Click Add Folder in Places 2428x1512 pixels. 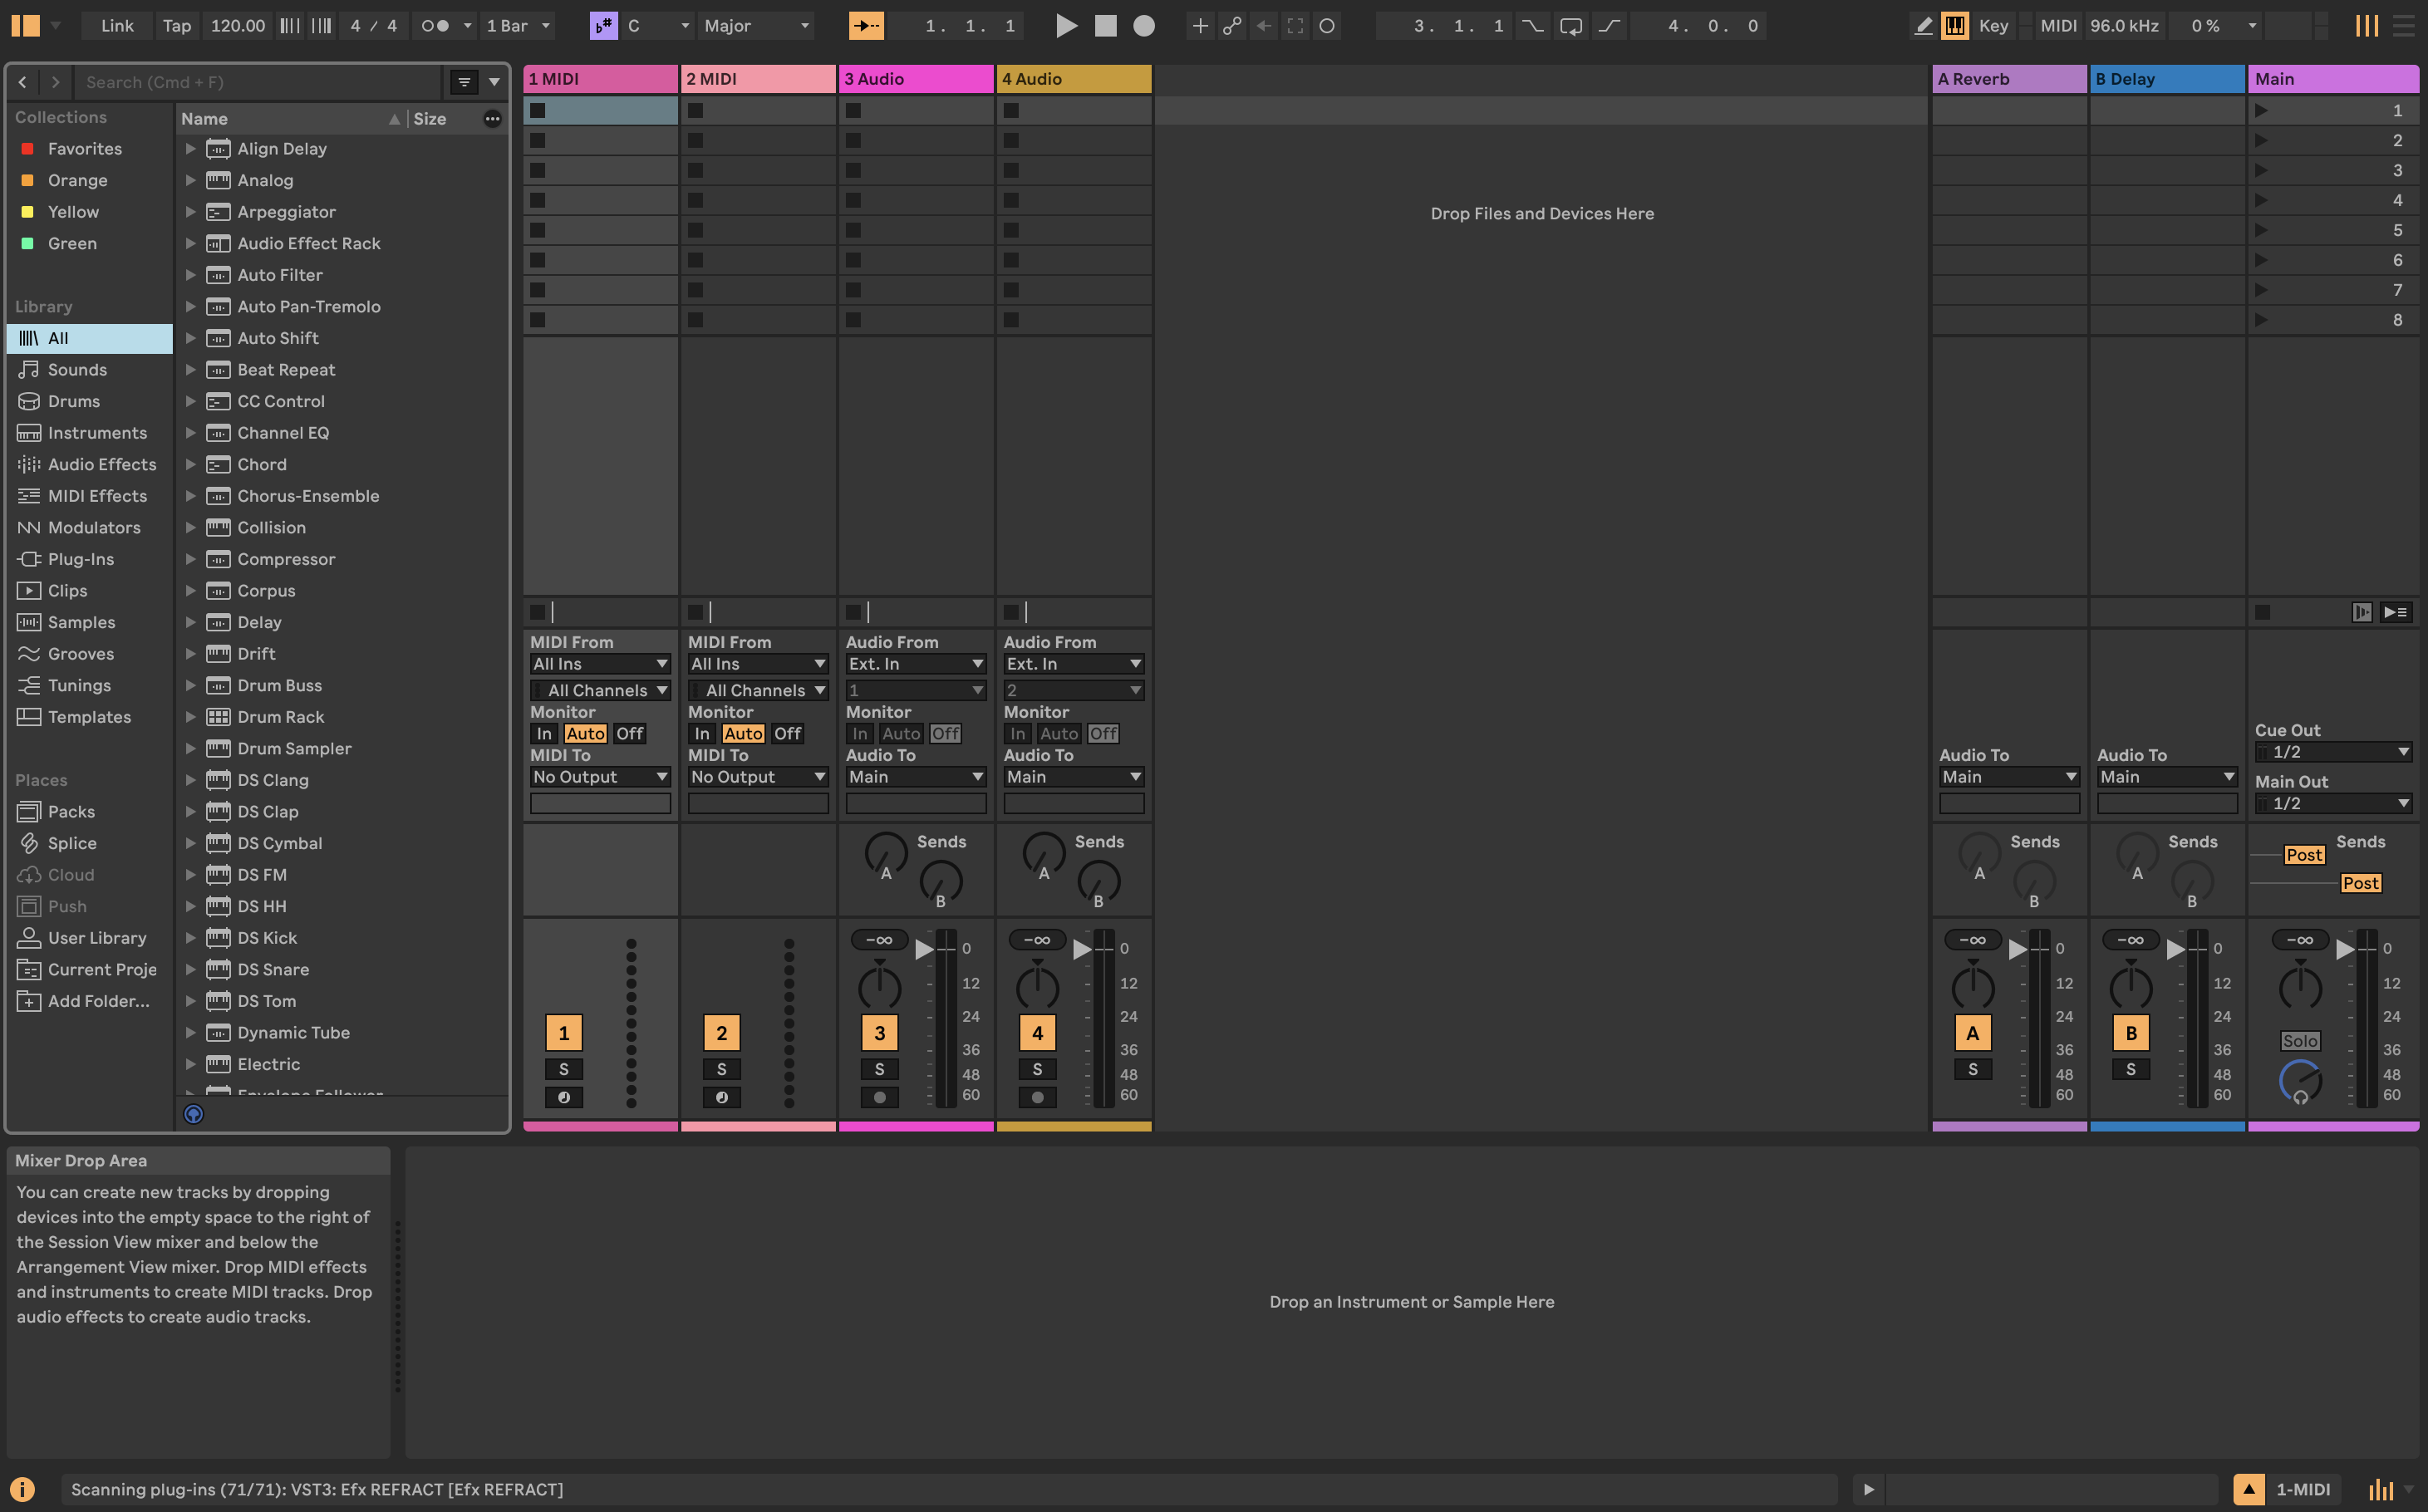[97, 1001]
